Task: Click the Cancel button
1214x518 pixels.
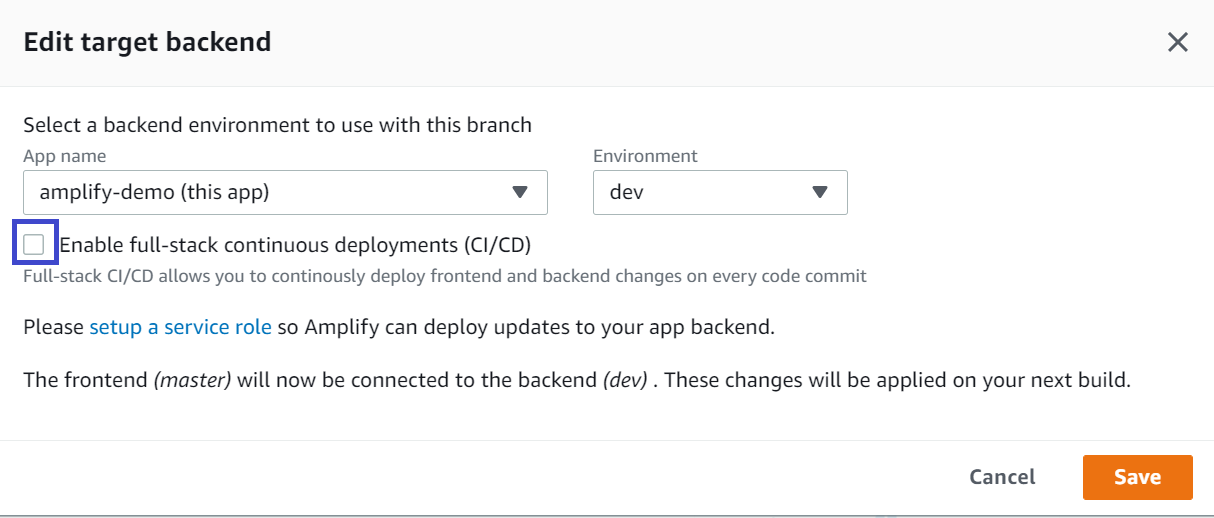Action: pyautogui.click(x=1002, y=477)
